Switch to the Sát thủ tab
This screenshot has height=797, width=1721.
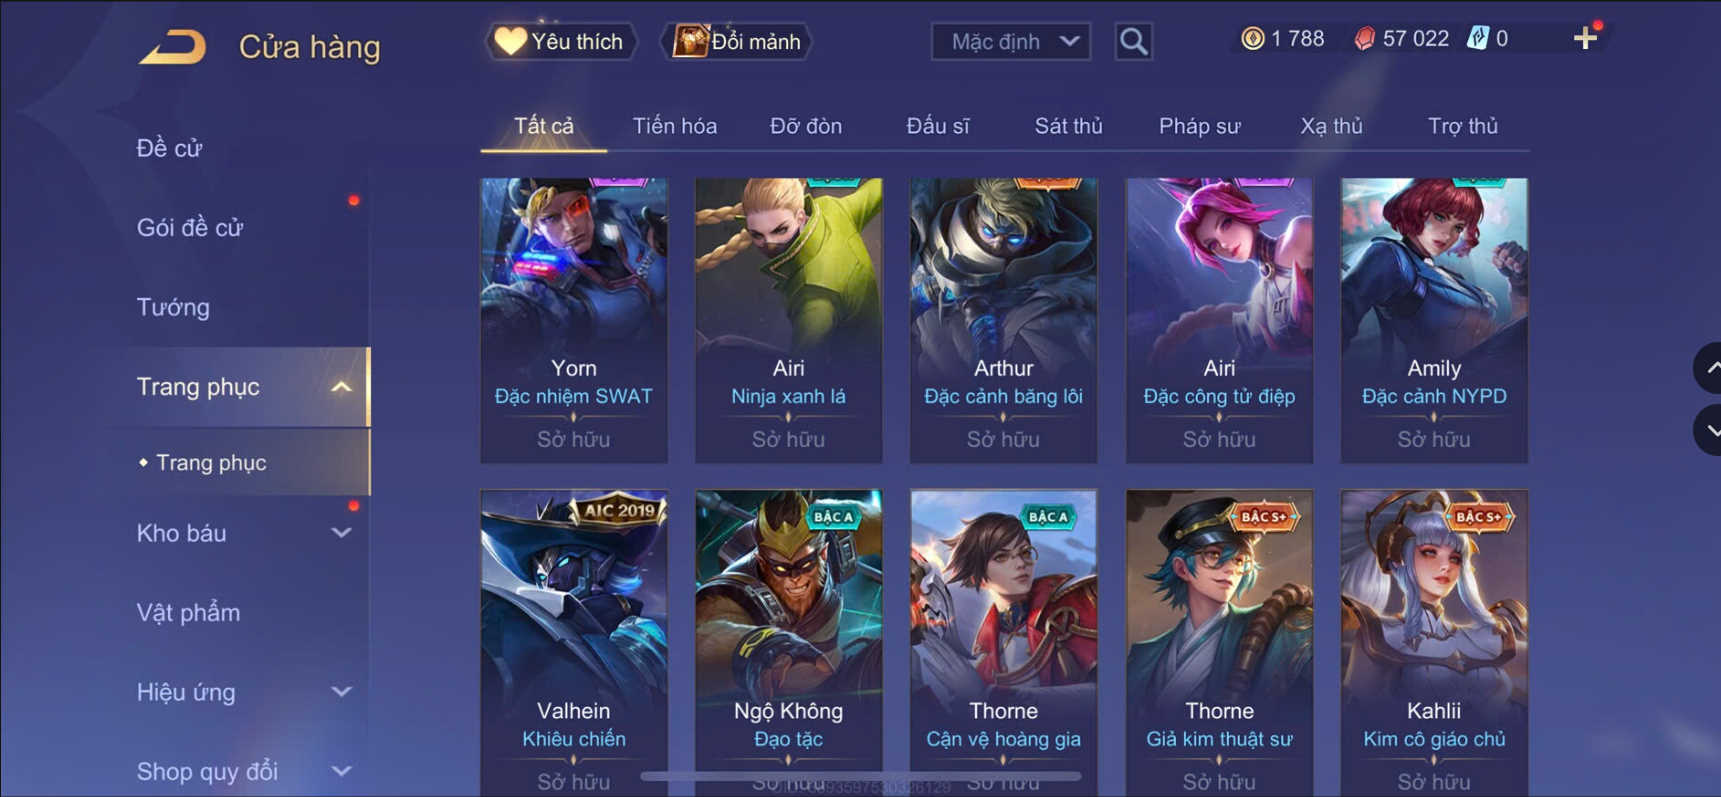[x=1068, y=126]
